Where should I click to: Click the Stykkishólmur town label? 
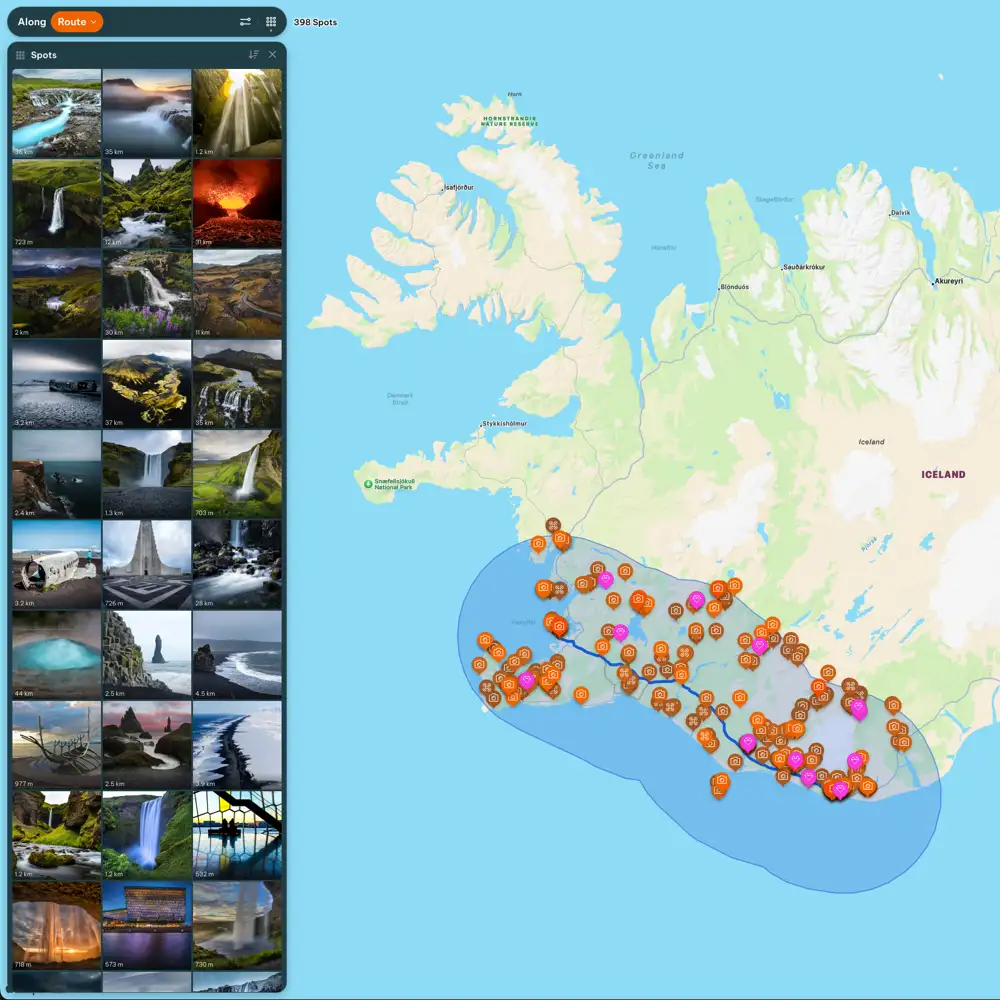pyautogui.click(x=504, y=423)
